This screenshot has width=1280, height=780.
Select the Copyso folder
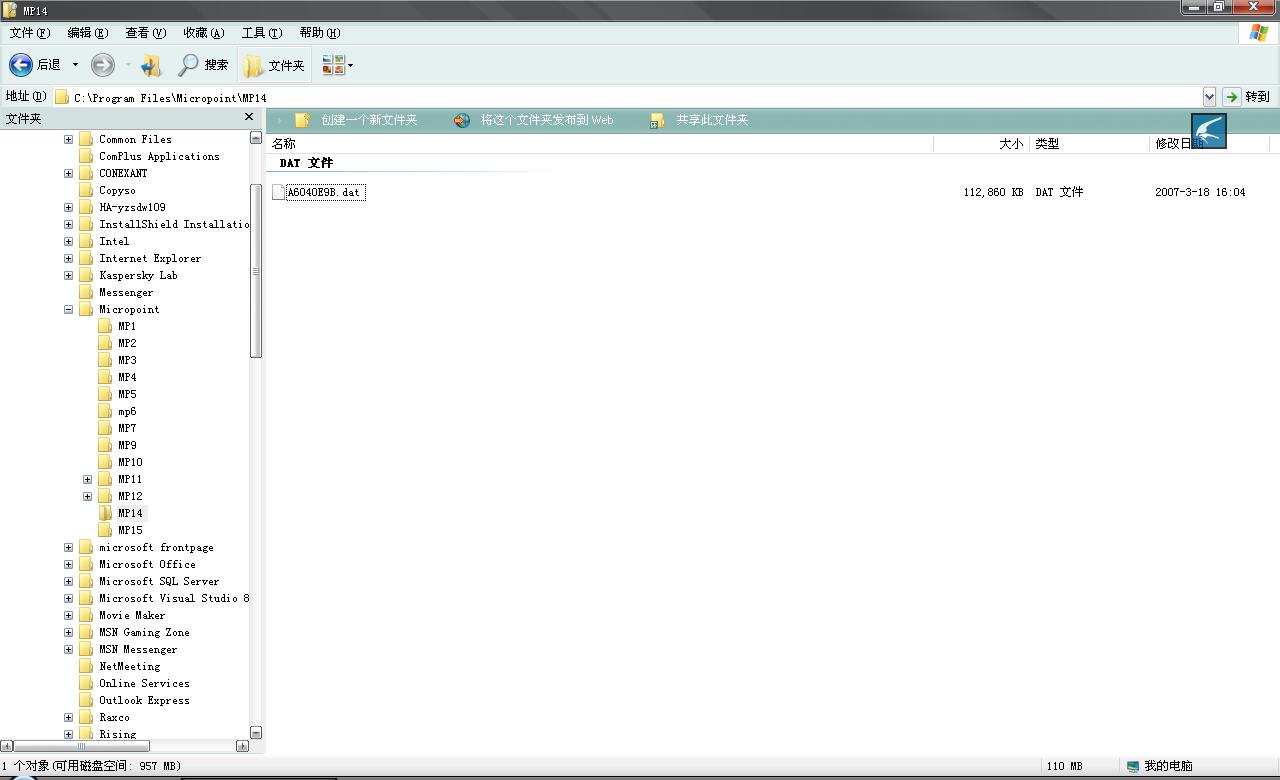pos(117,190)
